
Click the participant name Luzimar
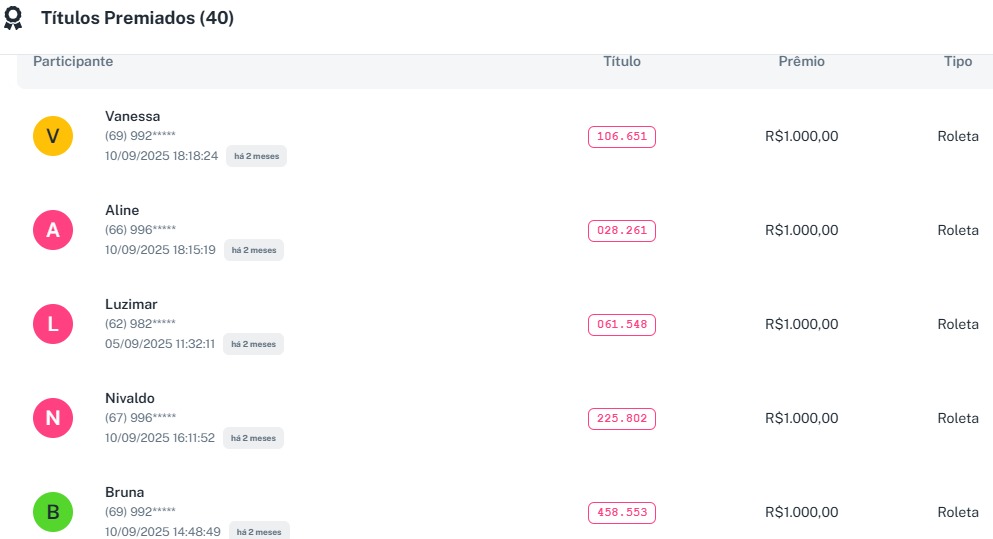[131, 304]
